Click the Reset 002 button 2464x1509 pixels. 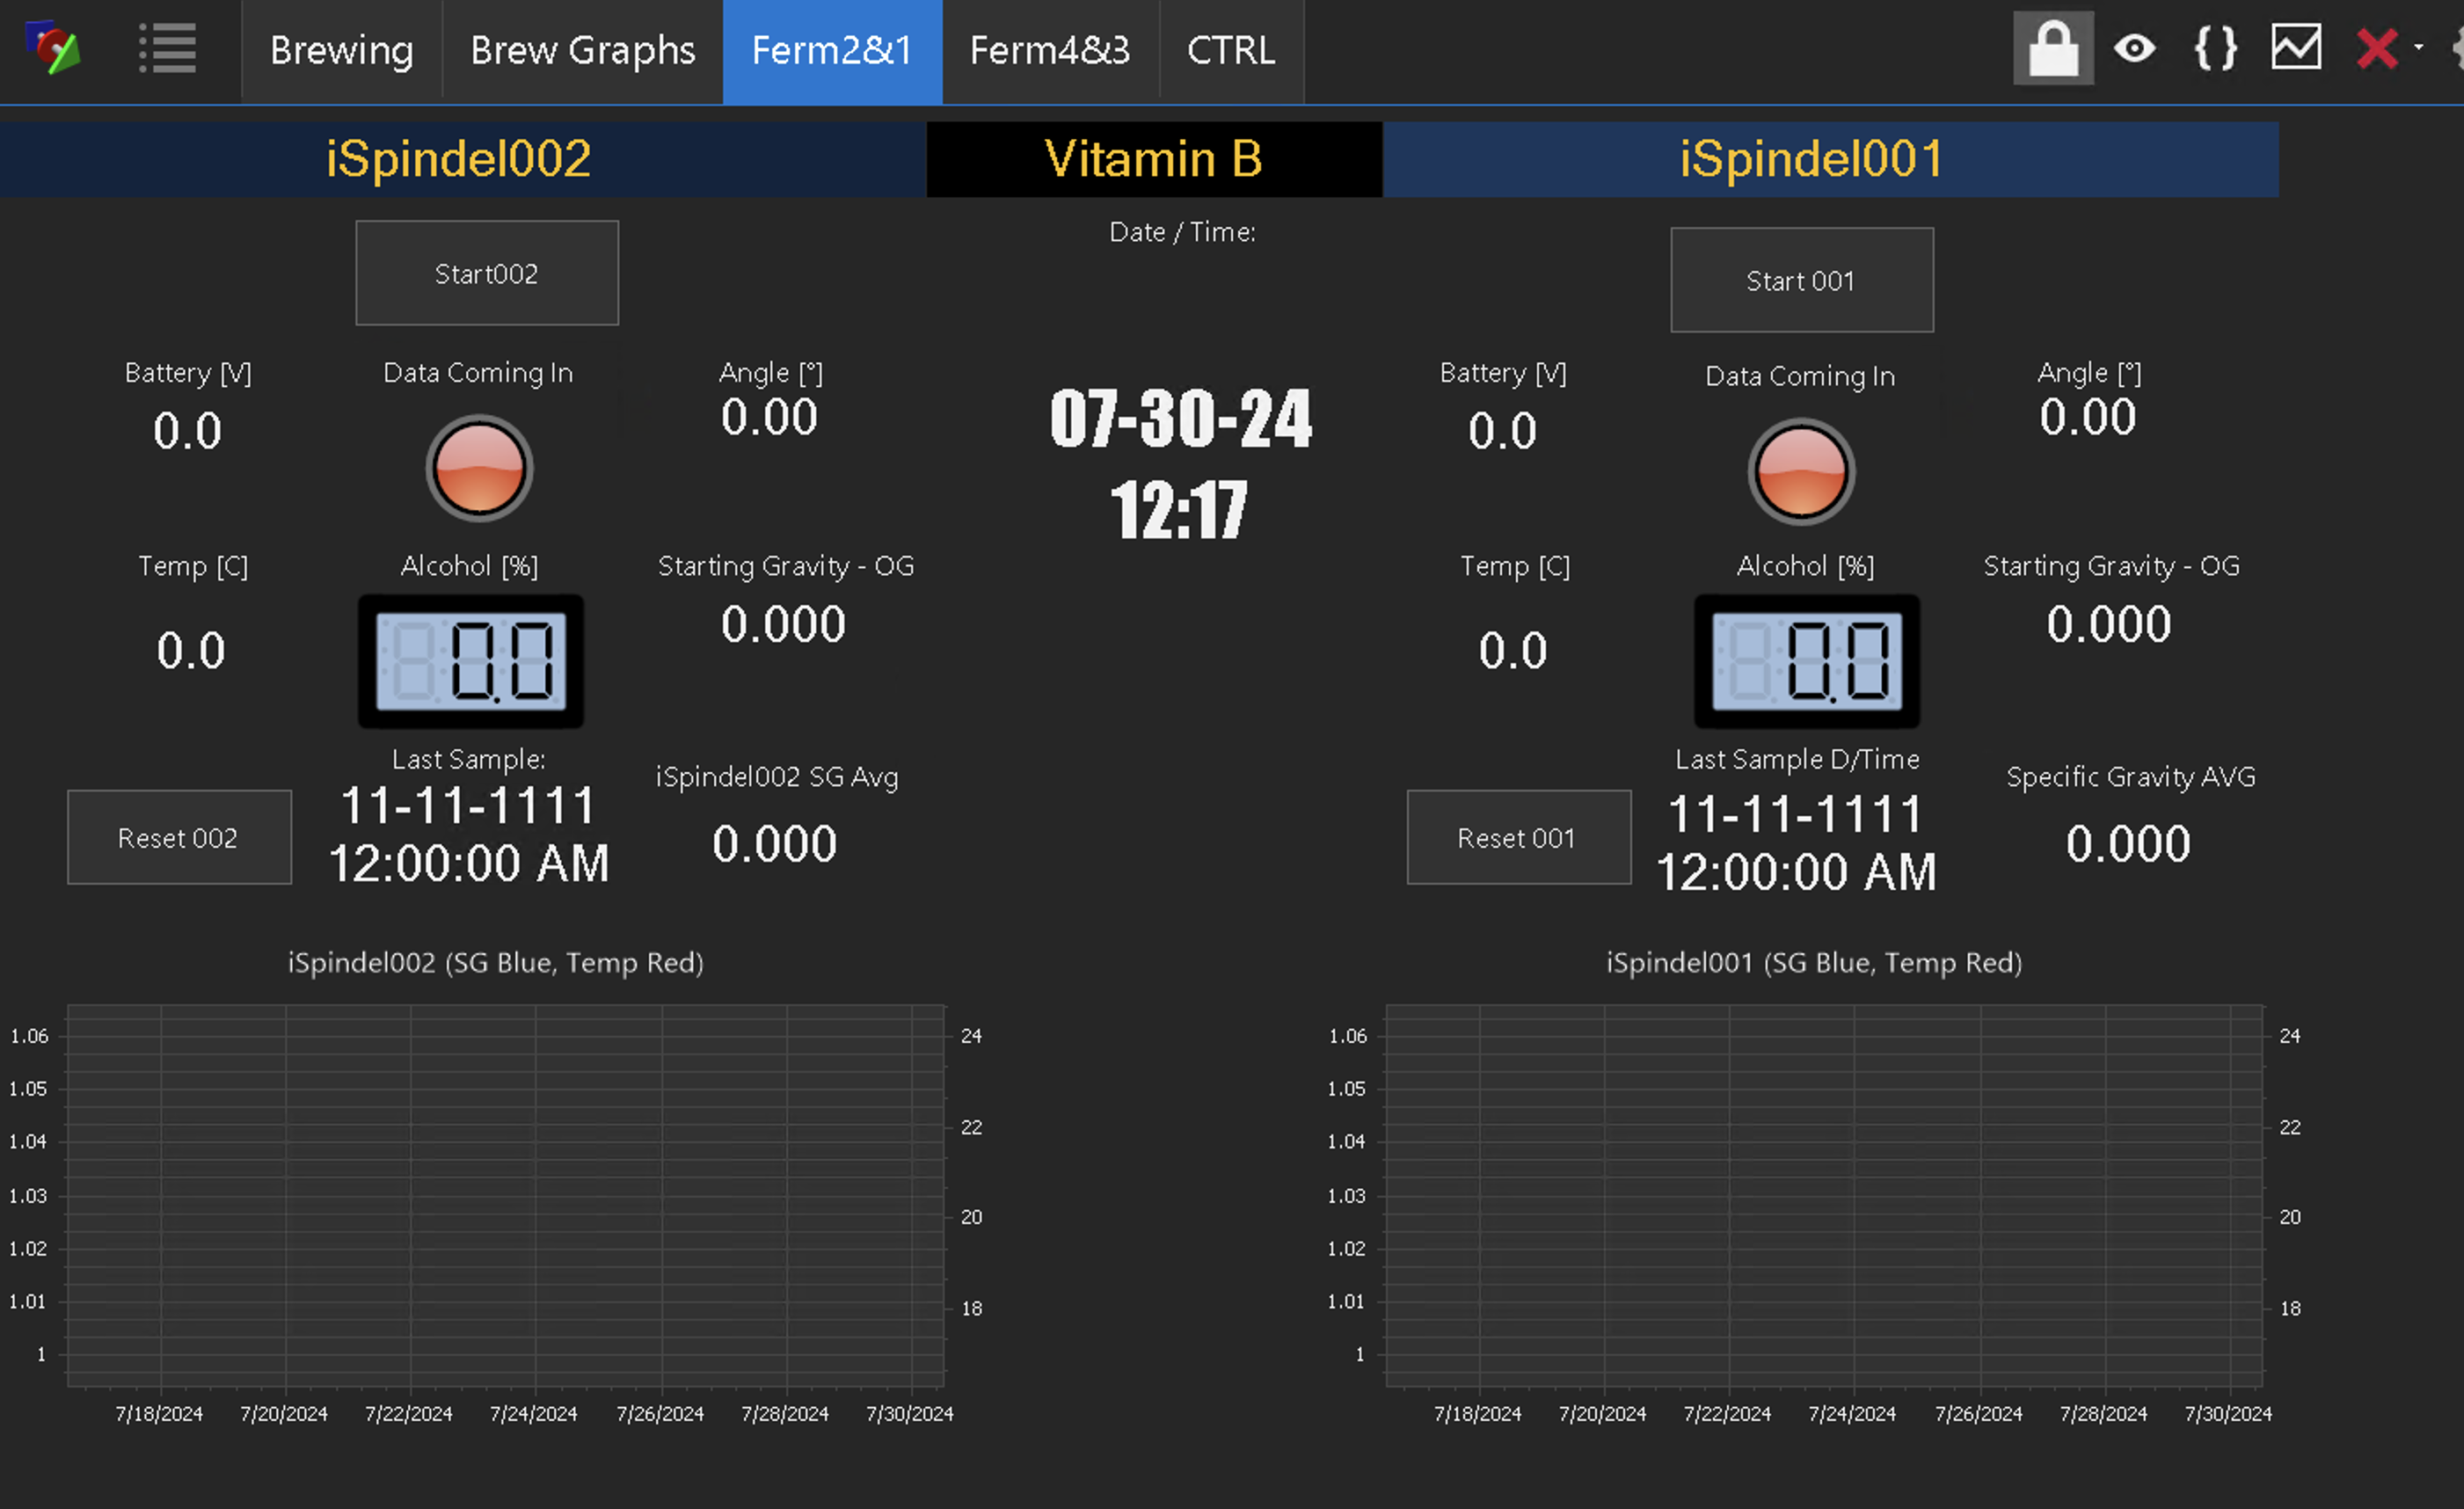point(179,837)
